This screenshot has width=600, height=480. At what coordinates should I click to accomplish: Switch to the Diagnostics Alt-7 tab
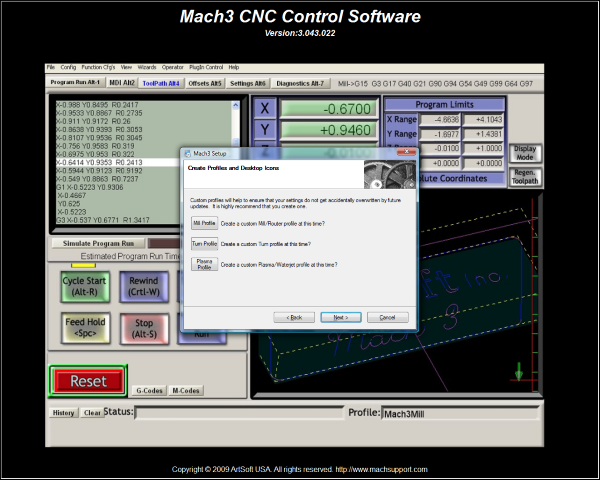pos(301,83)
